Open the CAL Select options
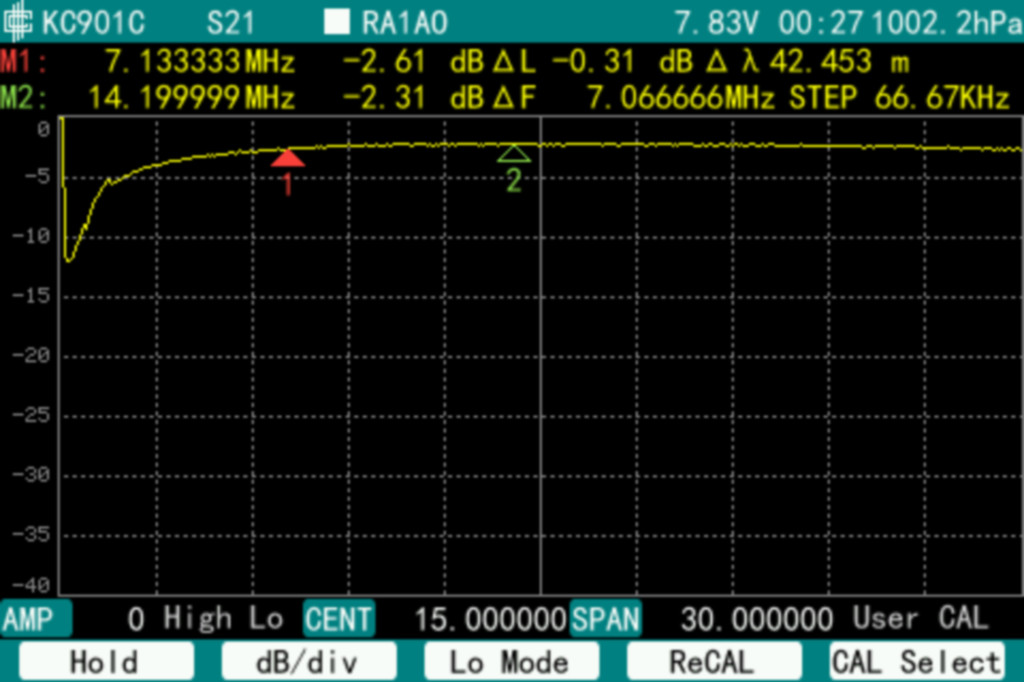Screen dimensions: 1024x682 click(916, 661)
